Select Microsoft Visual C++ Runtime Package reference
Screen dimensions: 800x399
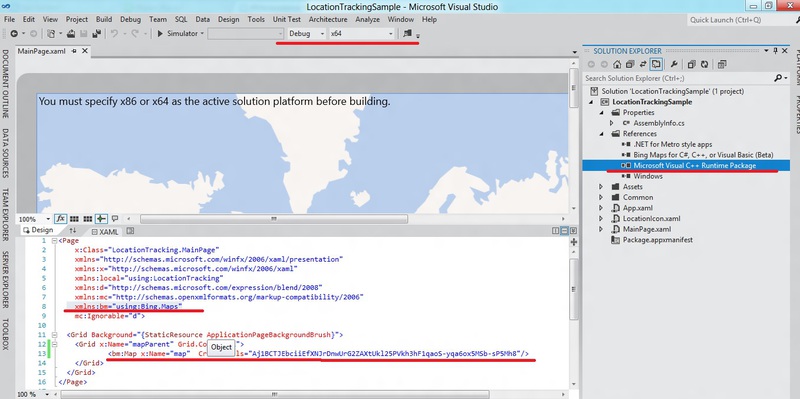point(694,165)
